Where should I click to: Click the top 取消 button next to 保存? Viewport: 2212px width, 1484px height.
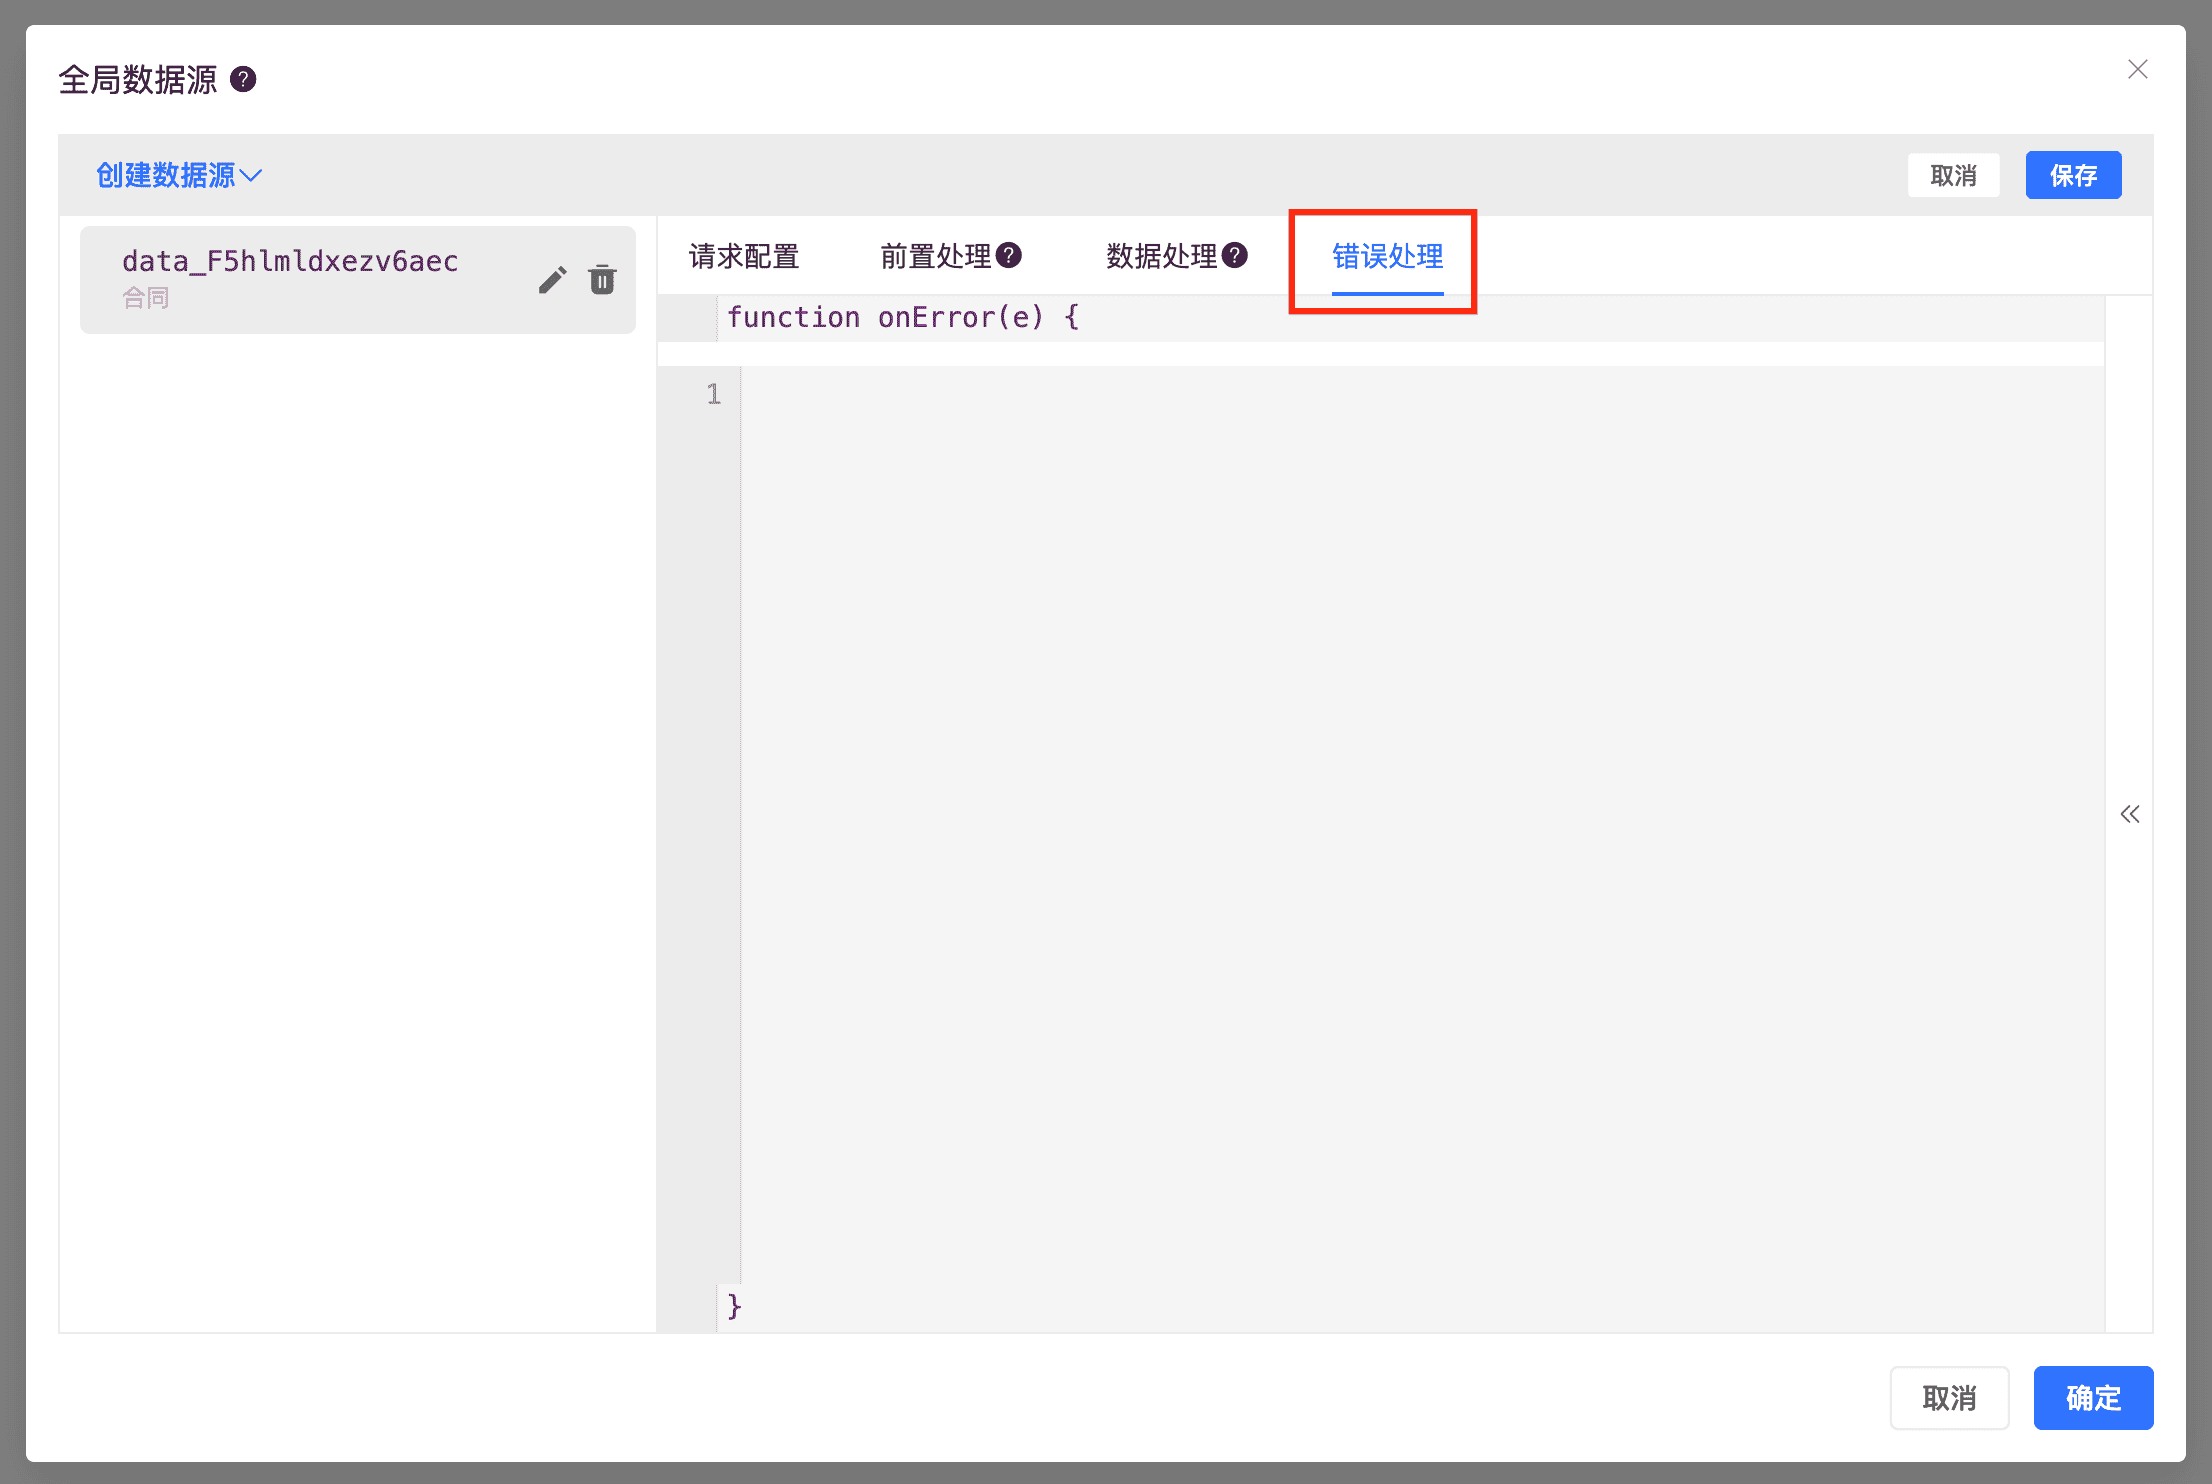click(x=1952, y=176)
